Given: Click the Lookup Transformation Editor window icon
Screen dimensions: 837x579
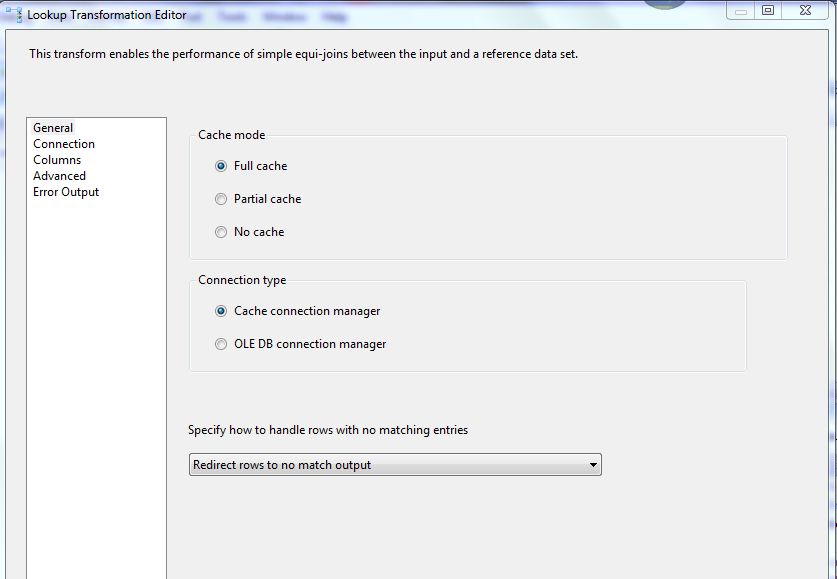Looking at the screenshot, I should 13,15.
